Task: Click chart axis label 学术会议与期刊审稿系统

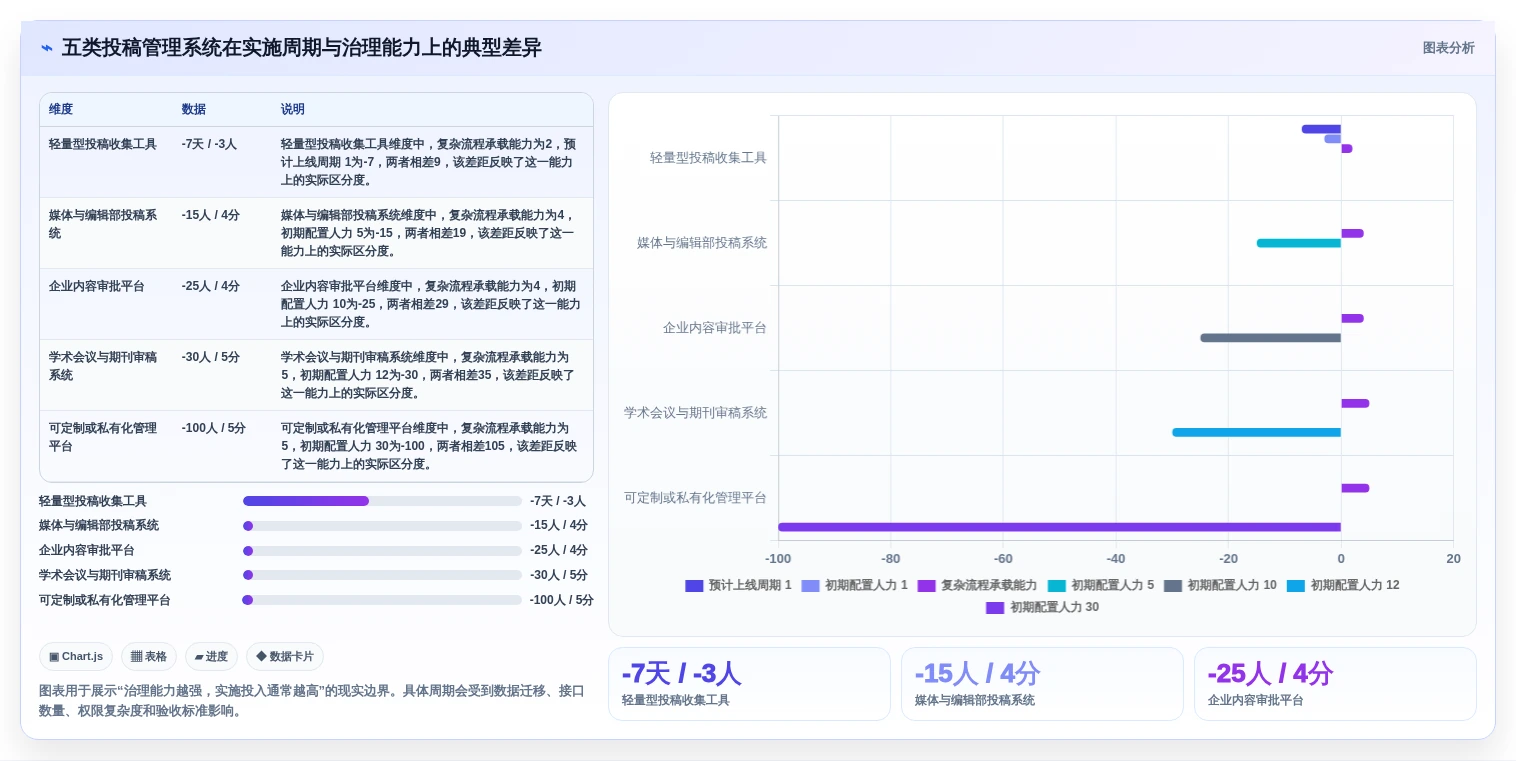Action: (695, 413)
